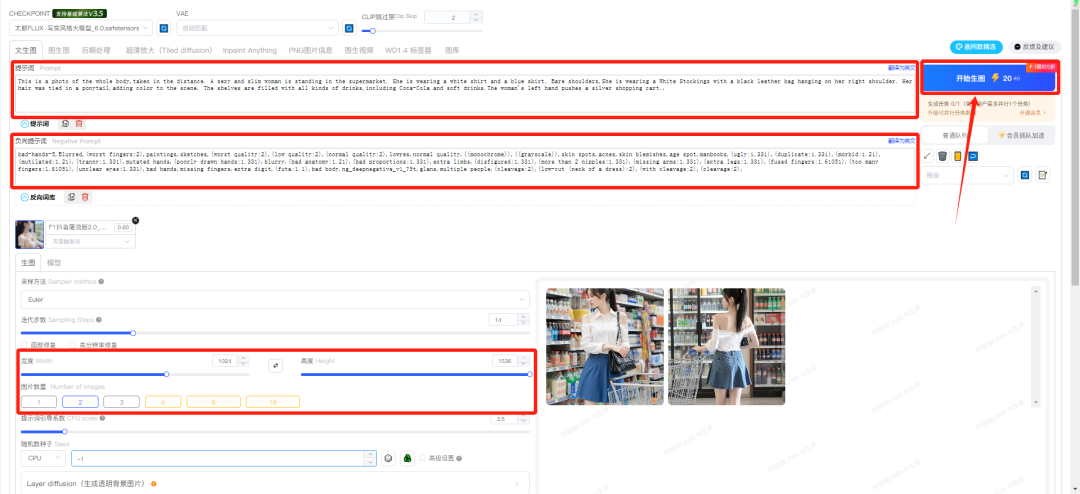1080x494 pixels.
Task: Swap width and height values
Action: pyautogui.click(x=276, y=367)
